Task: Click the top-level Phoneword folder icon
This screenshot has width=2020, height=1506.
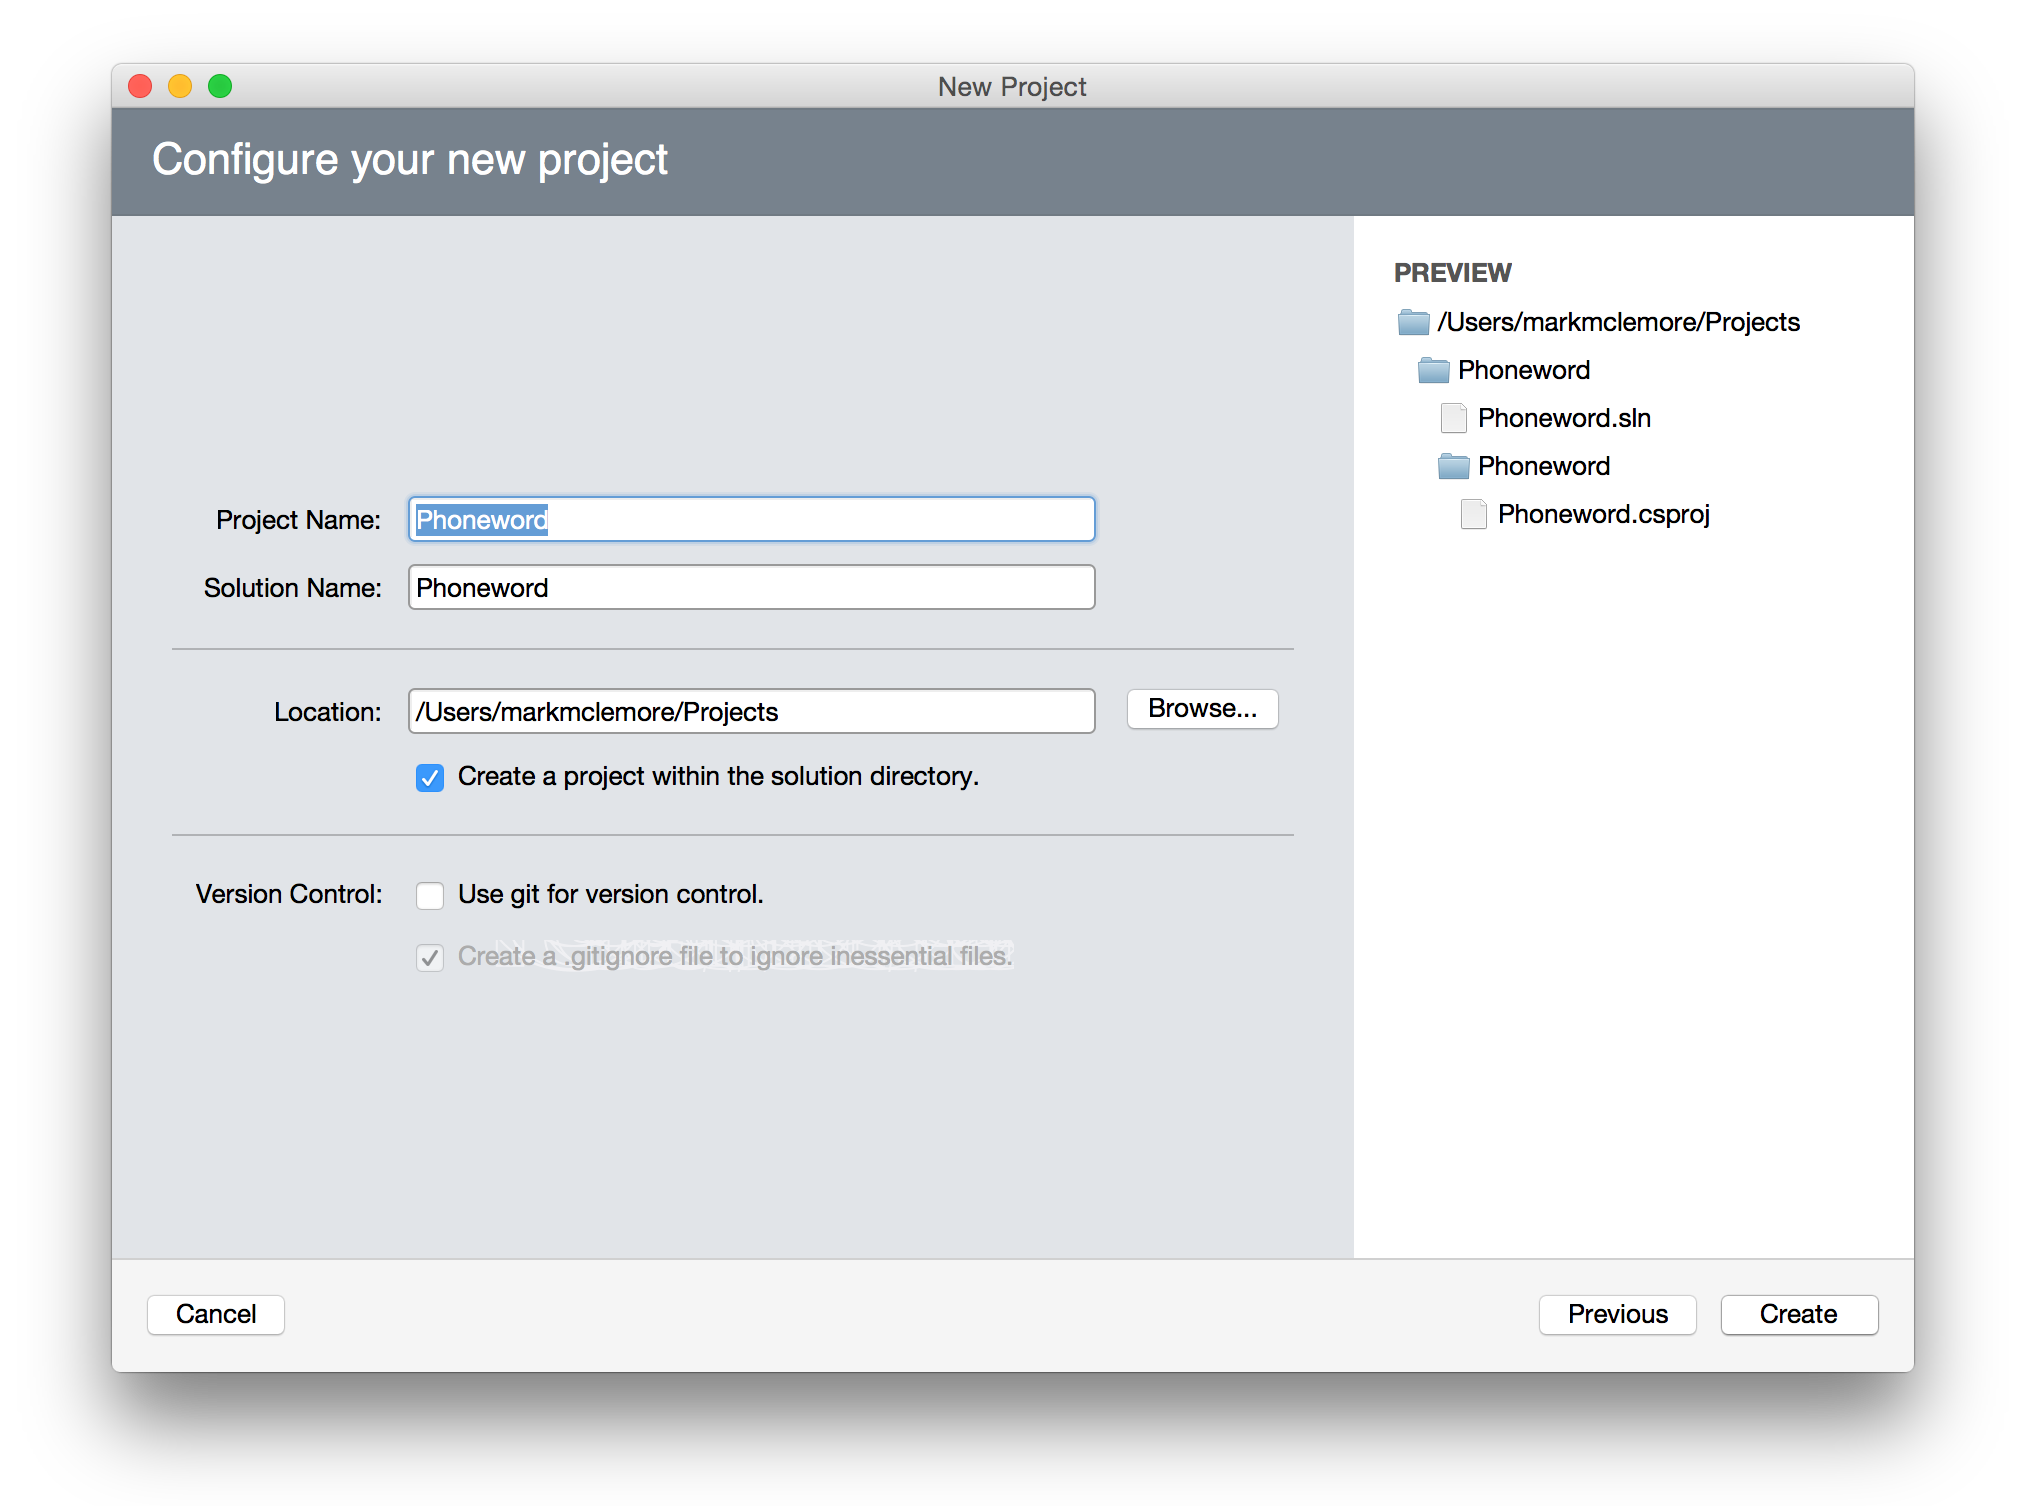Action: coord(1433,370)
